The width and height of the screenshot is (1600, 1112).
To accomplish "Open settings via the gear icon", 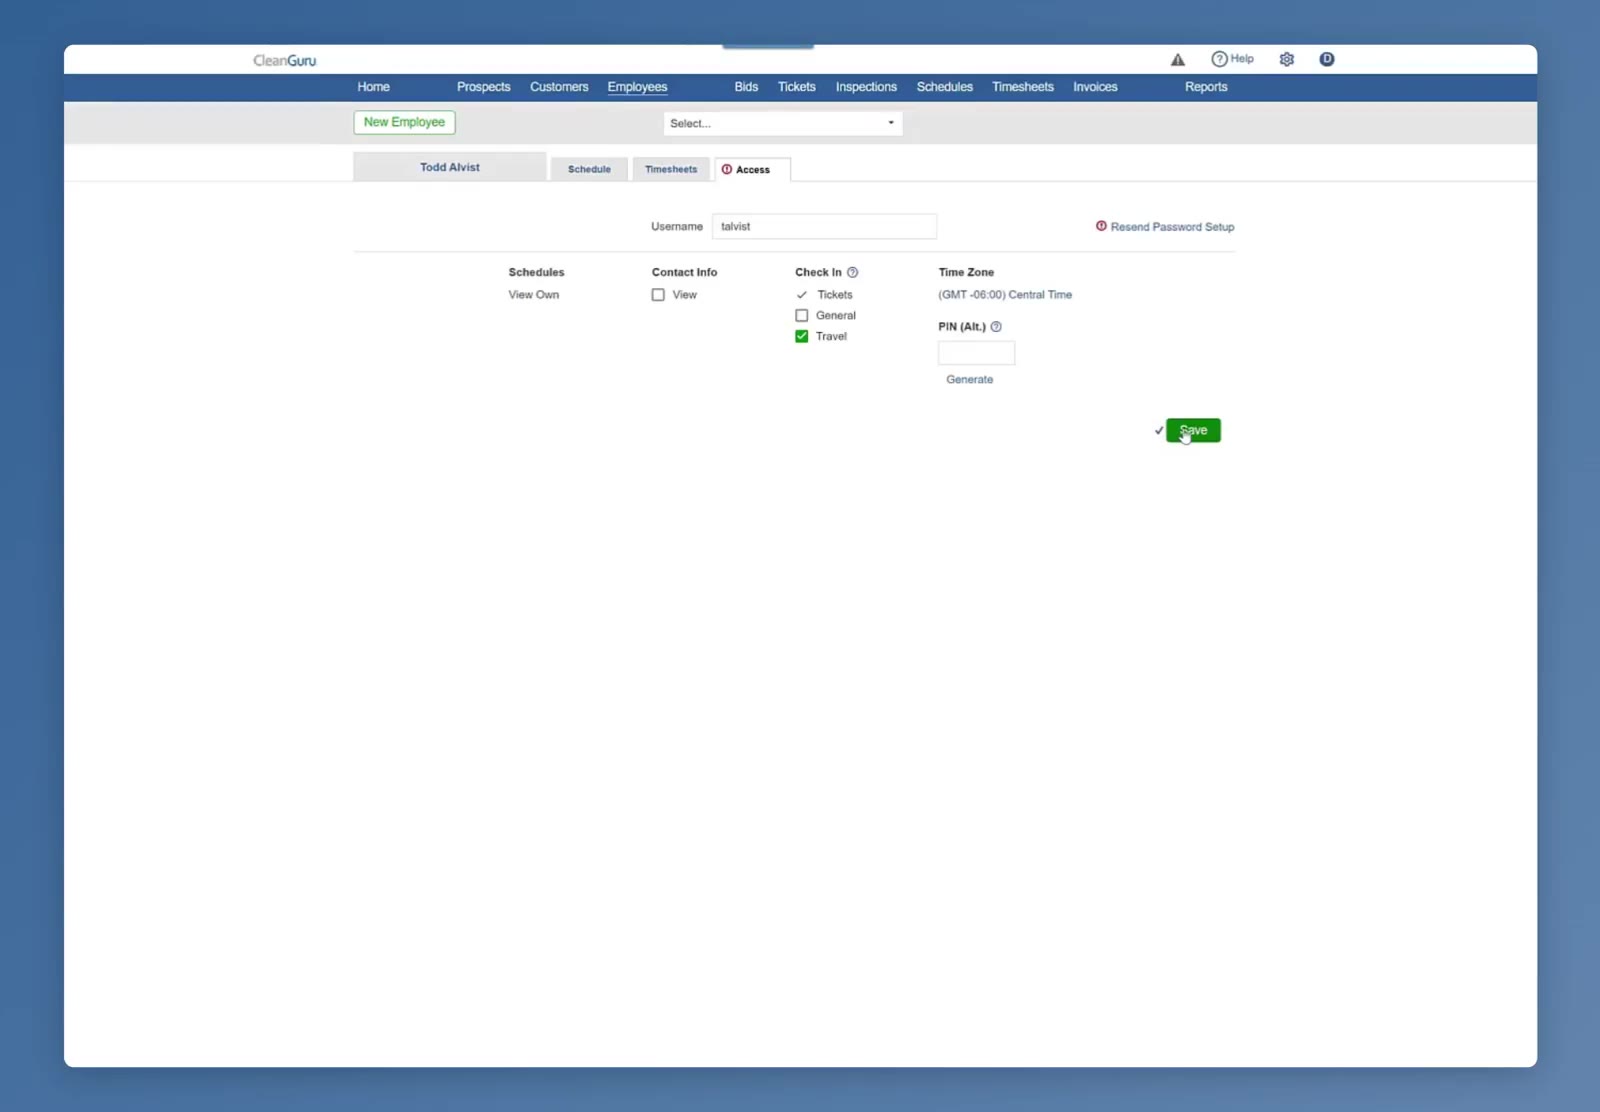I will click(1287, 59).
